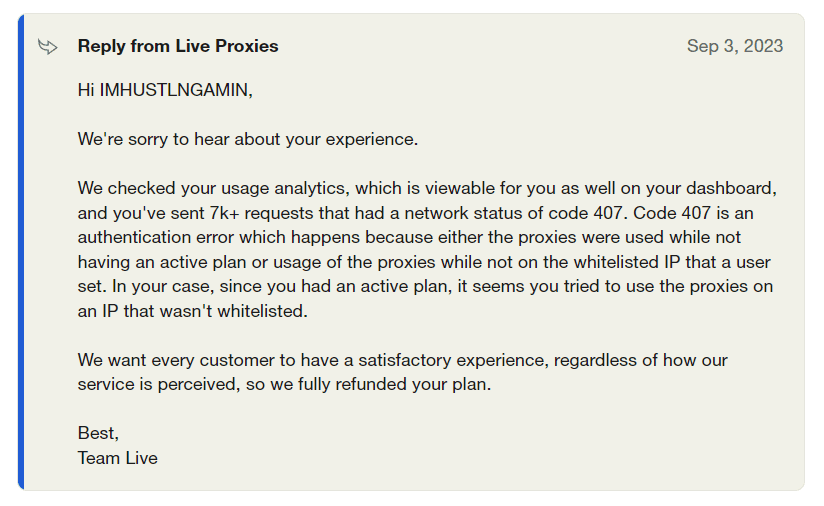Click the reply arrow icon
This screenshot has width=824, height=506.
click(48, 47)
